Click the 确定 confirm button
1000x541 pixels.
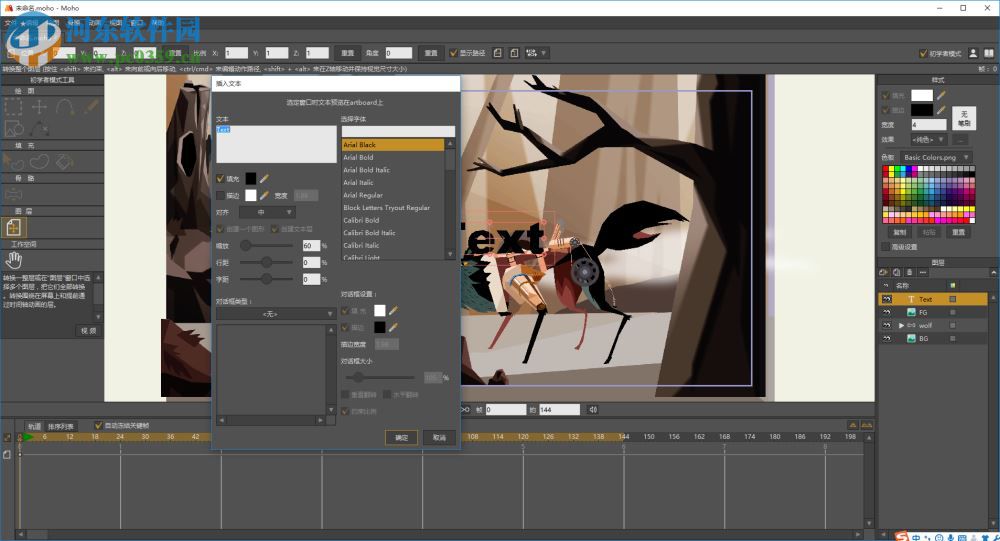point(401,437)
